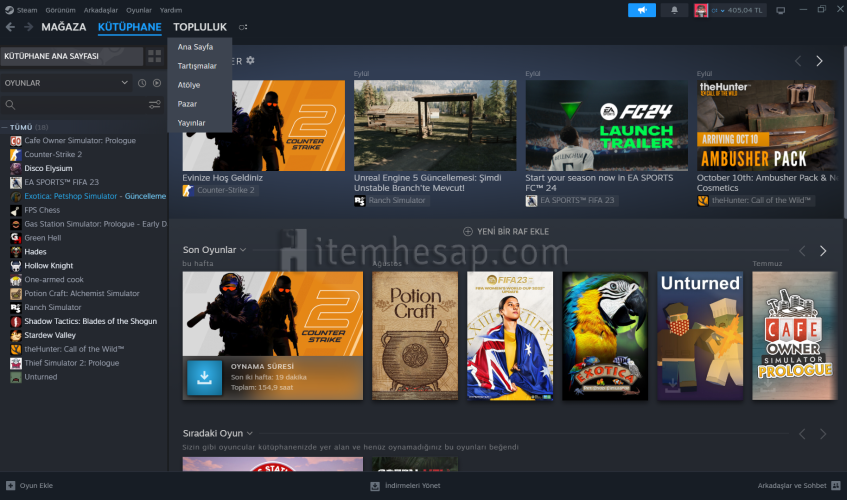Open the notifications bell
The image size is (847, 500).
coord(672,10)
